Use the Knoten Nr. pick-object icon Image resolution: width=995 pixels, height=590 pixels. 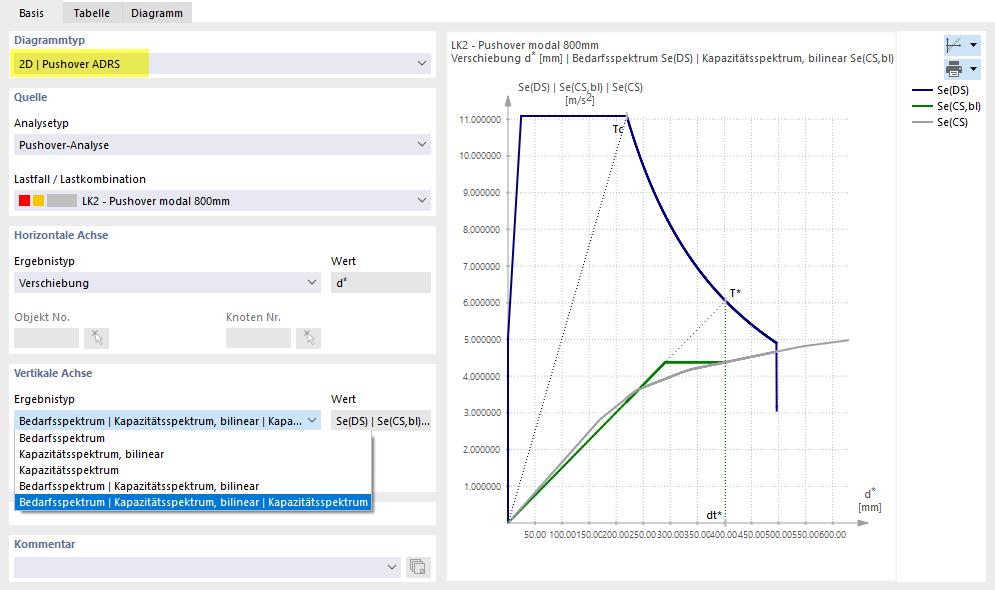[308, 337]
